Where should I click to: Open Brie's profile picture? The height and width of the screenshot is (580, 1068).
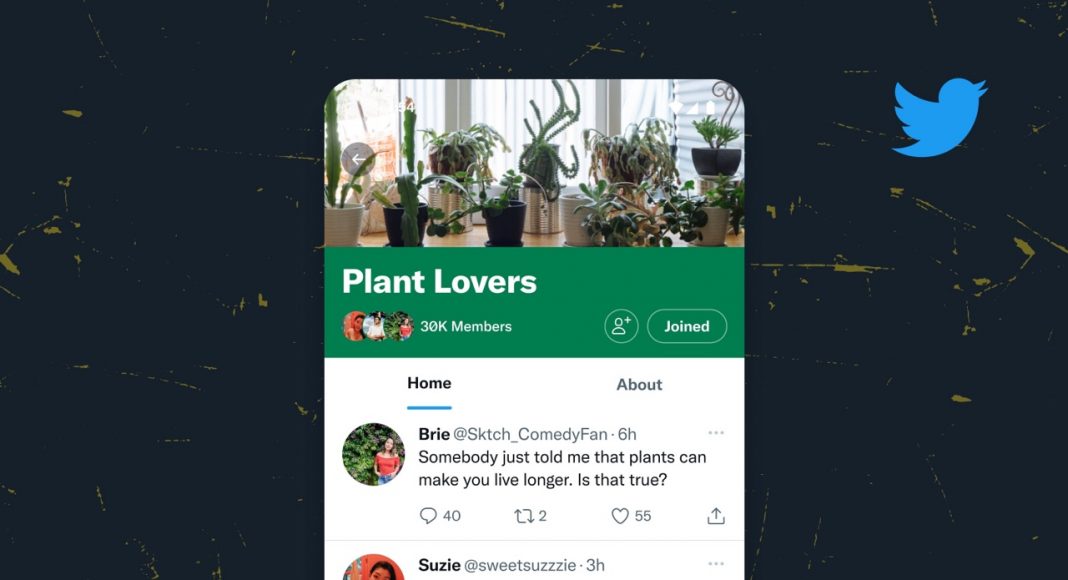click(373, 454)
